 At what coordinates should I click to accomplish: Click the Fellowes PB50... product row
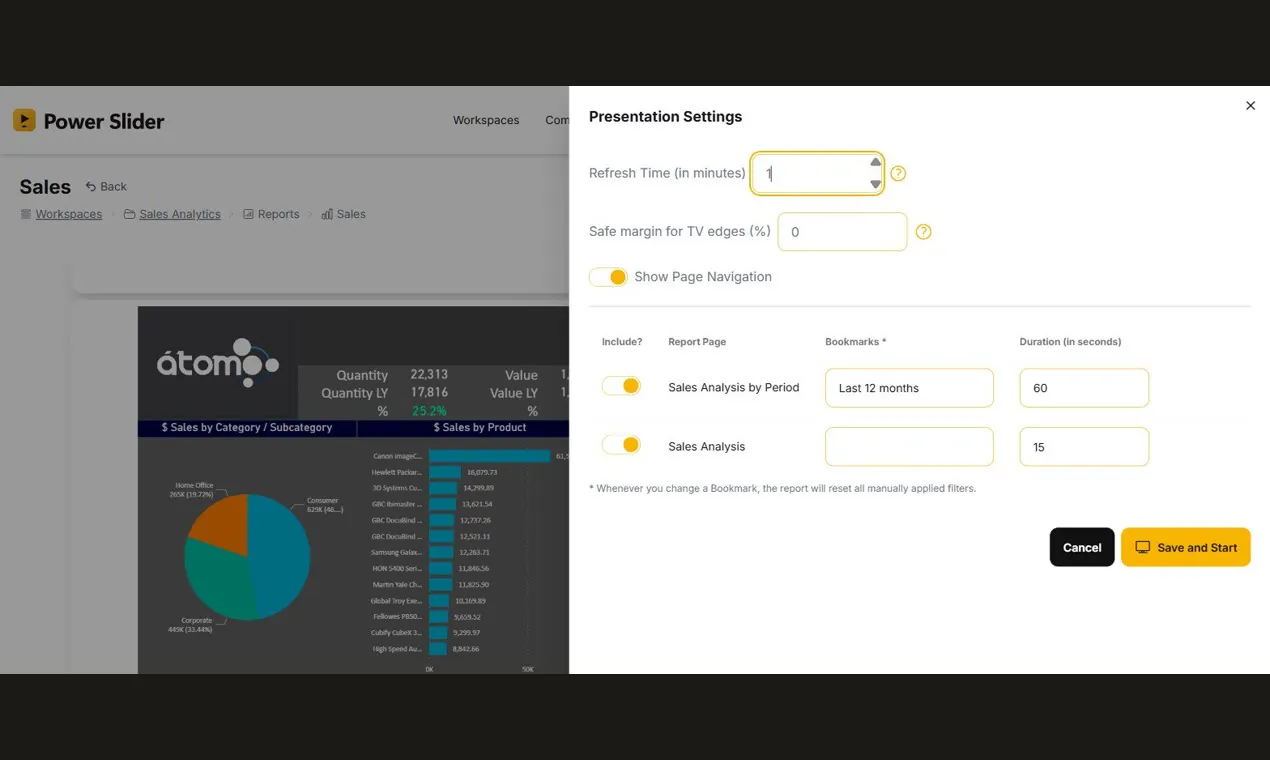pyautogui.click(x=397, y=617)
